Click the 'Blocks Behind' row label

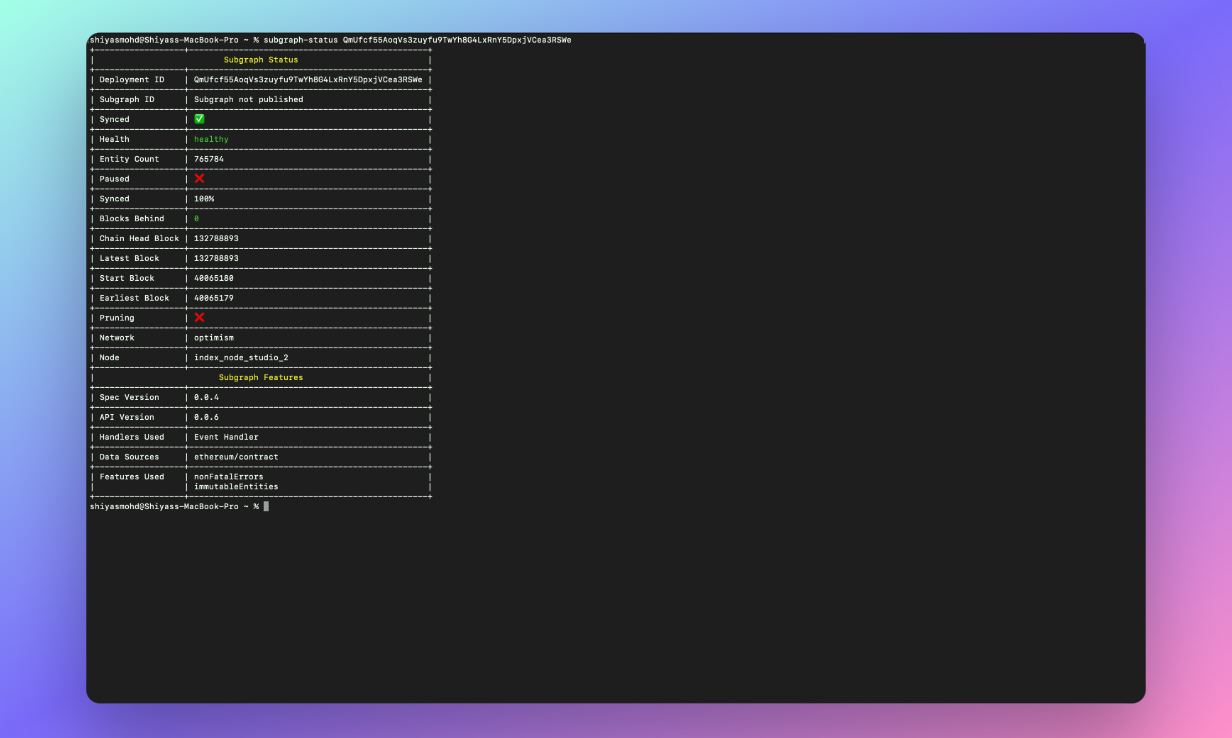pos(132,219)
